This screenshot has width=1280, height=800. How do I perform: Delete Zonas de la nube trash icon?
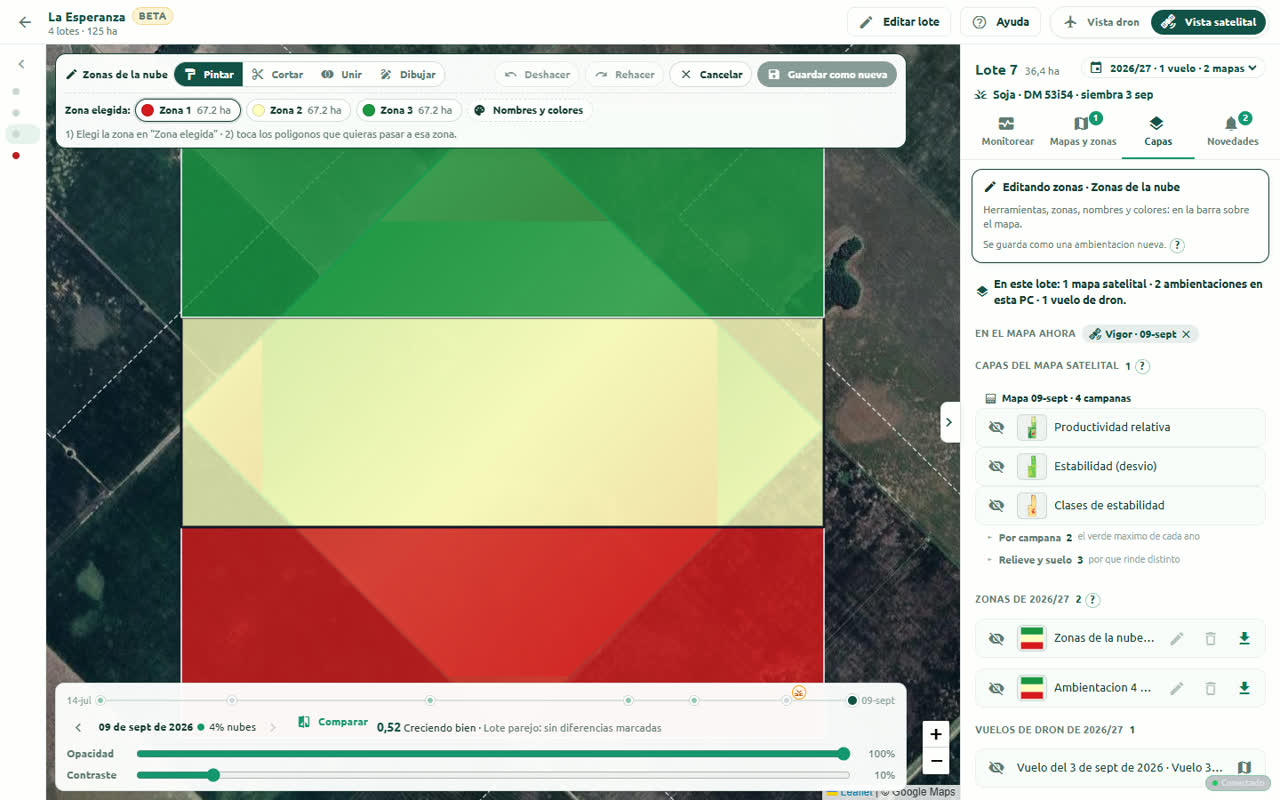[x=1210, y=638]
